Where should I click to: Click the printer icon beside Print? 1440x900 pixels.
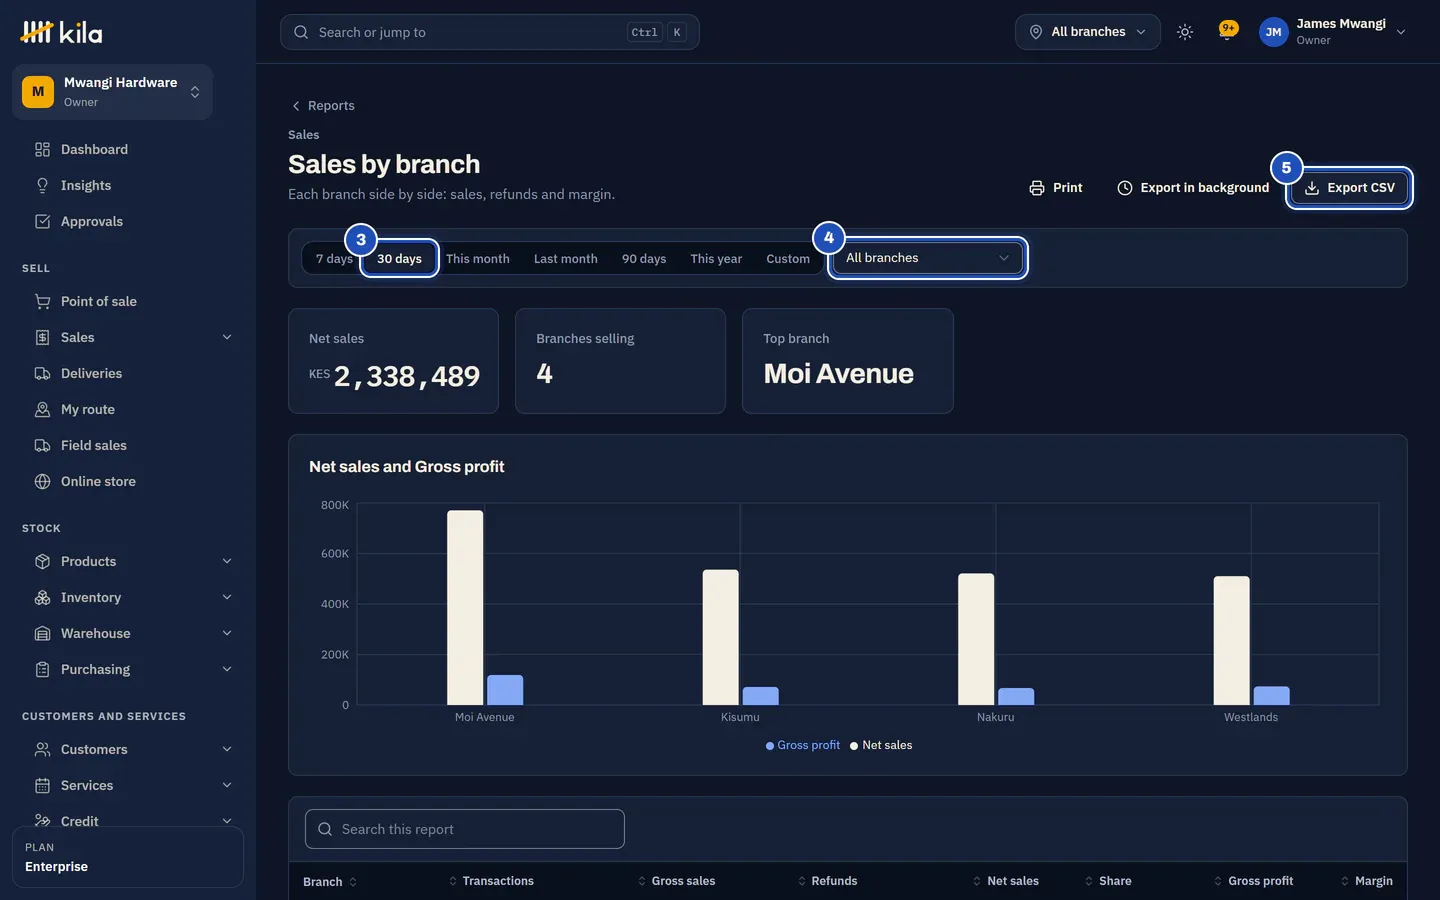tap(1037, 188)
